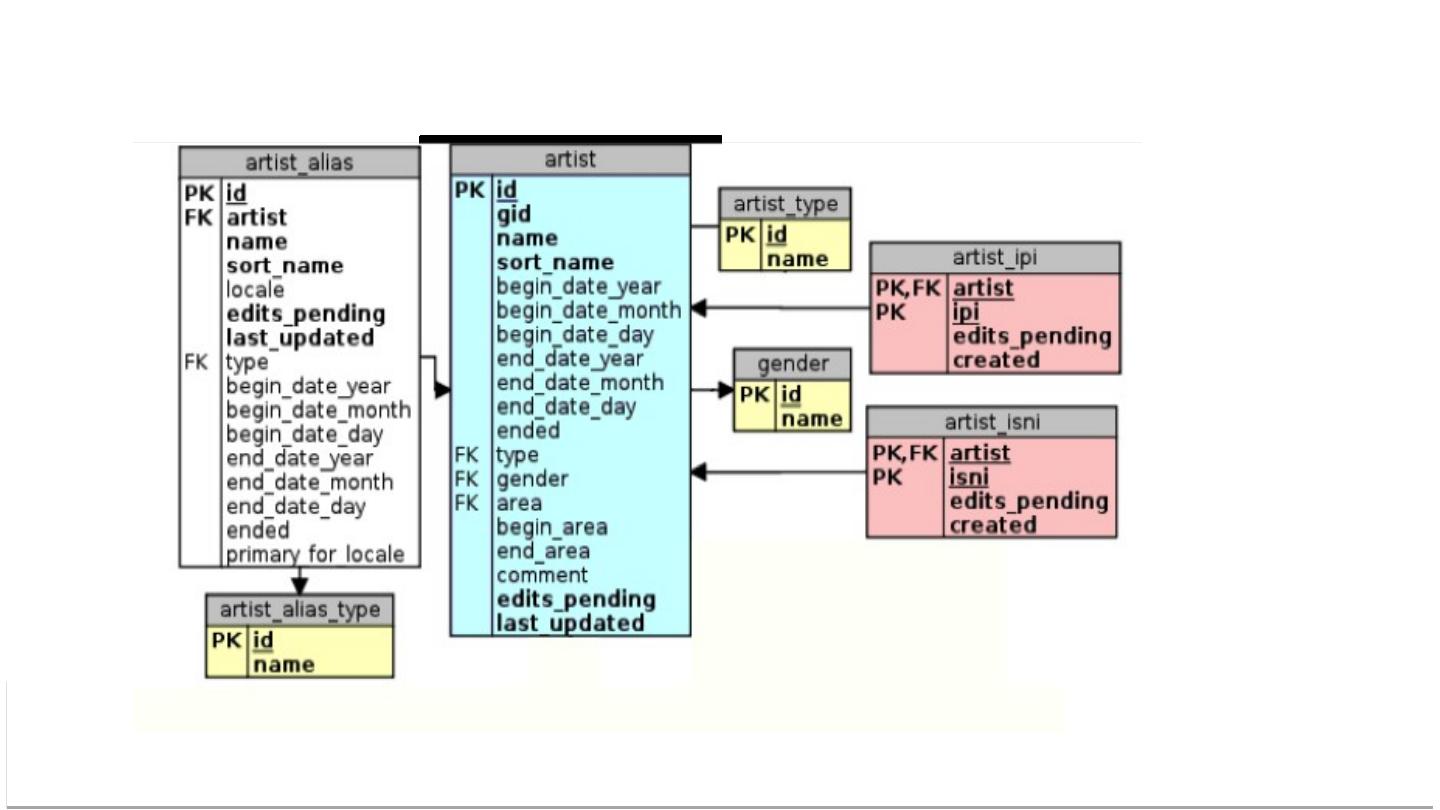Click sort_name in the artist table
The image size is (1440, 810).
(x=555, y=262)
